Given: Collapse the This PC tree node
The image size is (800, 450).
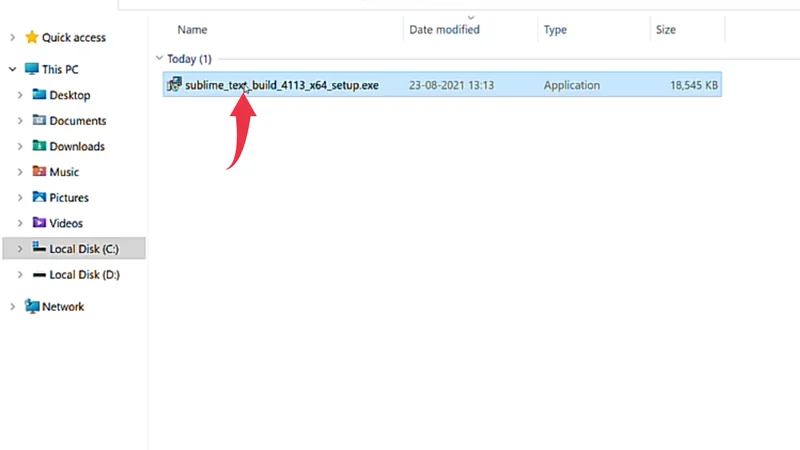Looking at the screenshot, I should [x=12, y=70].
